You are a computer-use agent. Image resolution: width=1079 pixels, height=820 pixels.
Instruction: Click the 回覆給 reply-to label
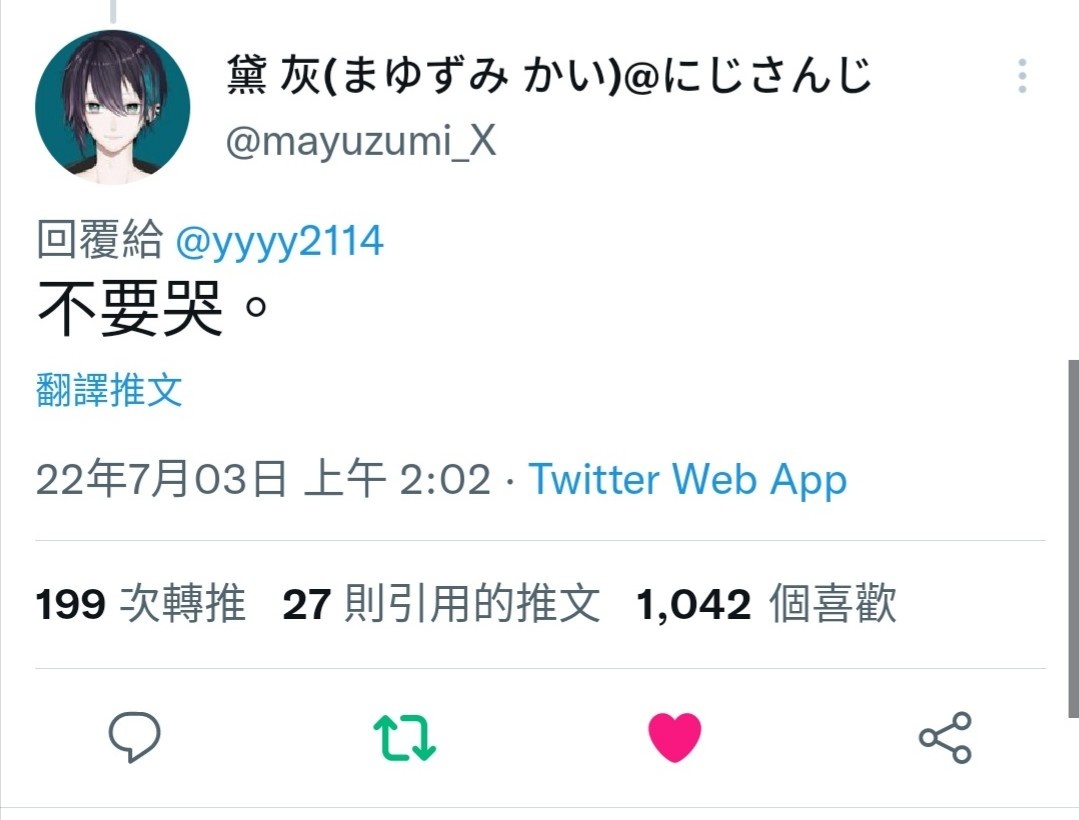(x=100, y=240)
